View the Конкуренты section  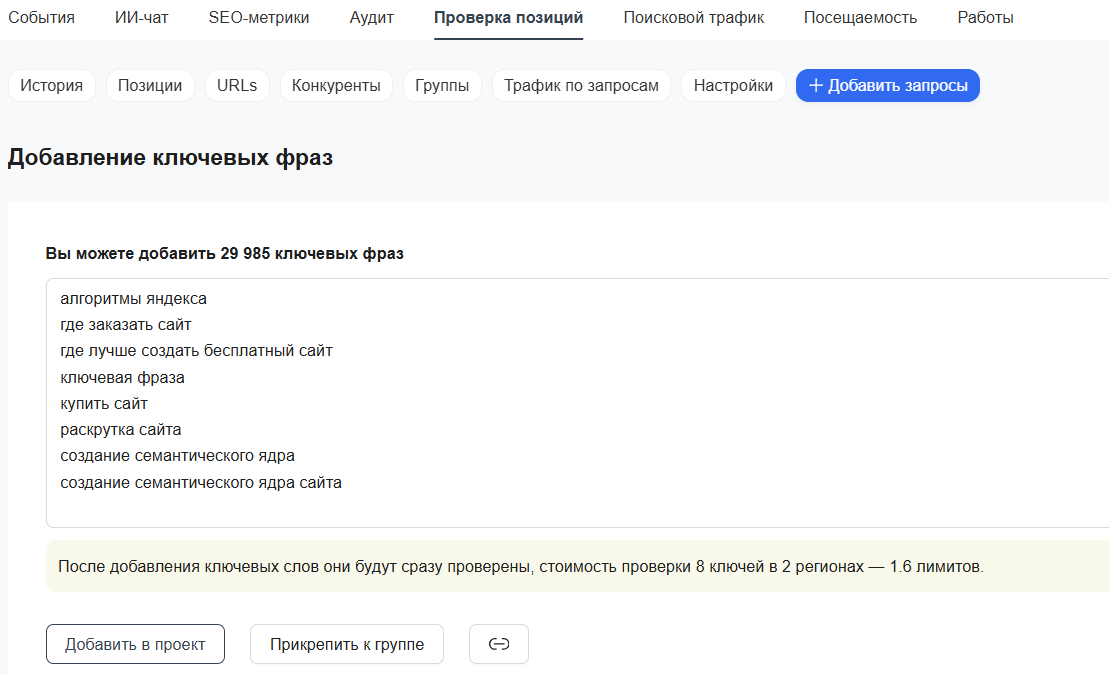336,86
